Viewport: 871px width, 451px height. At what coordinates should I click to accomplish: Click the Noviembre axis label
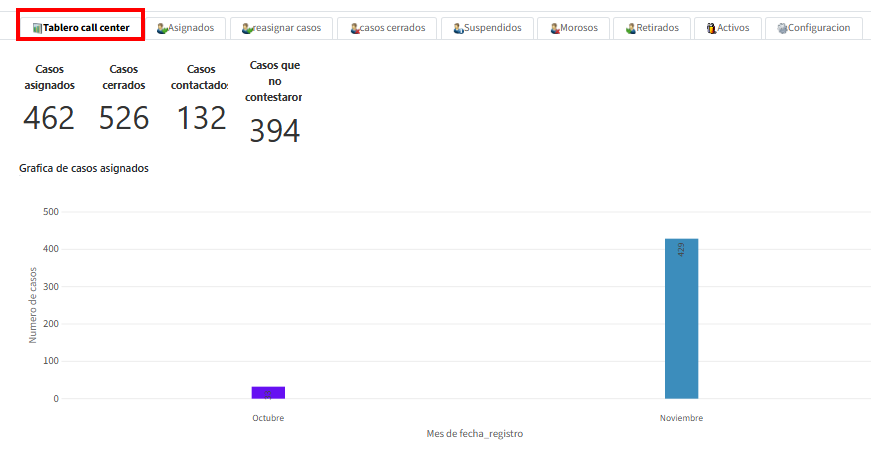tap(681, 418)
